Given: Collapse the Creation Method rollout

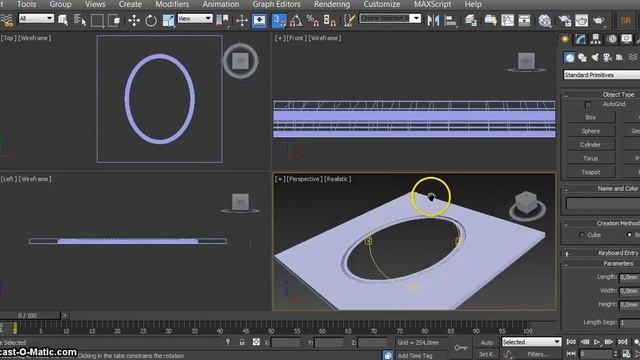Looking at the screenshot, I should tap(566, 224).
